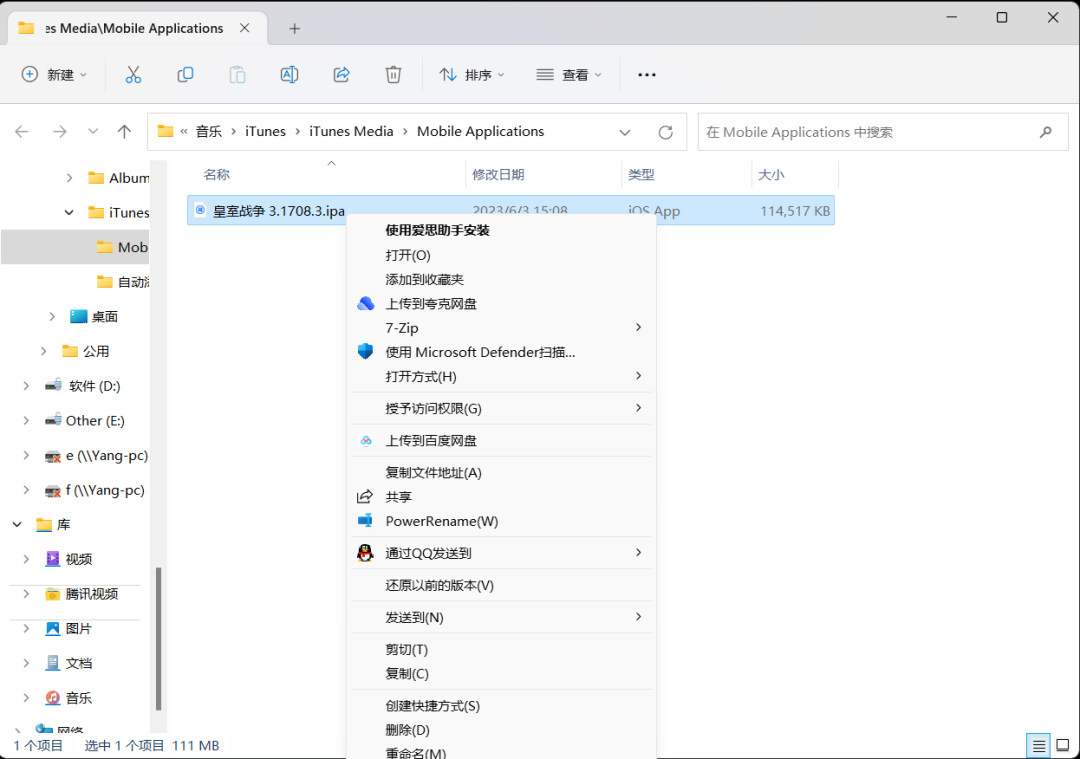
Task: Open a new tab with plus button
Action: (x=294, y=28)
